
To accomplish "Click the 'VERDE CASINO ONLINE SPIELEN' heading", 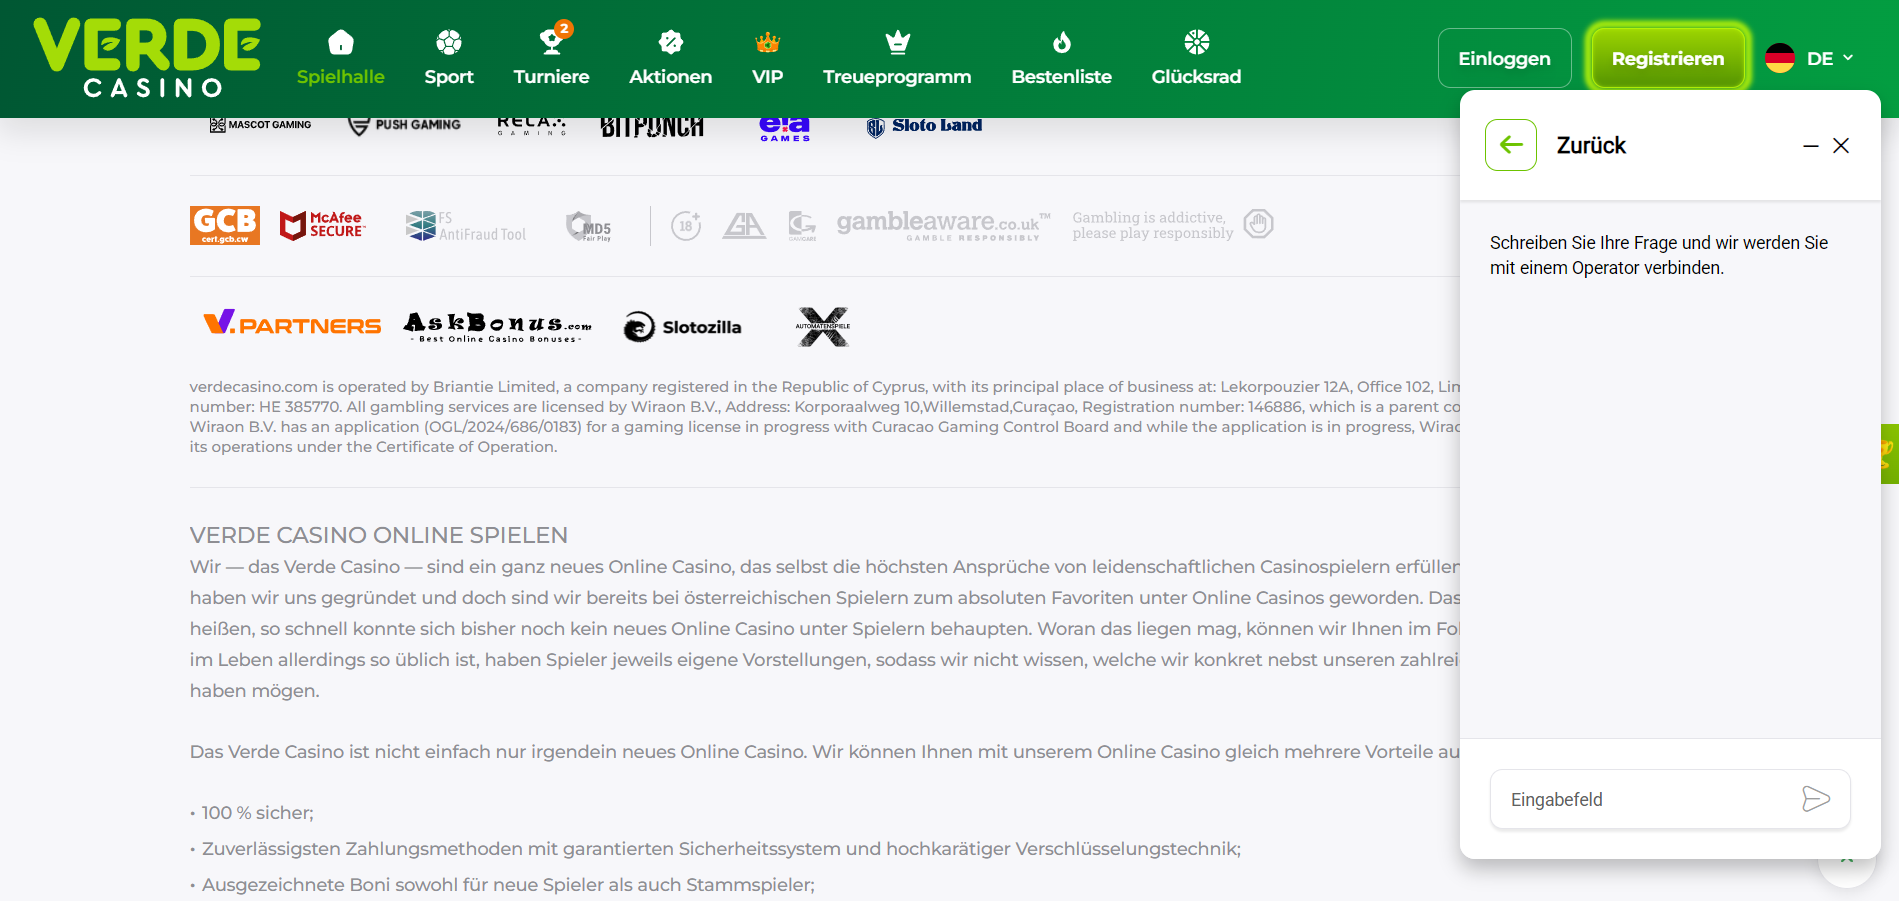I will point(379,535).
